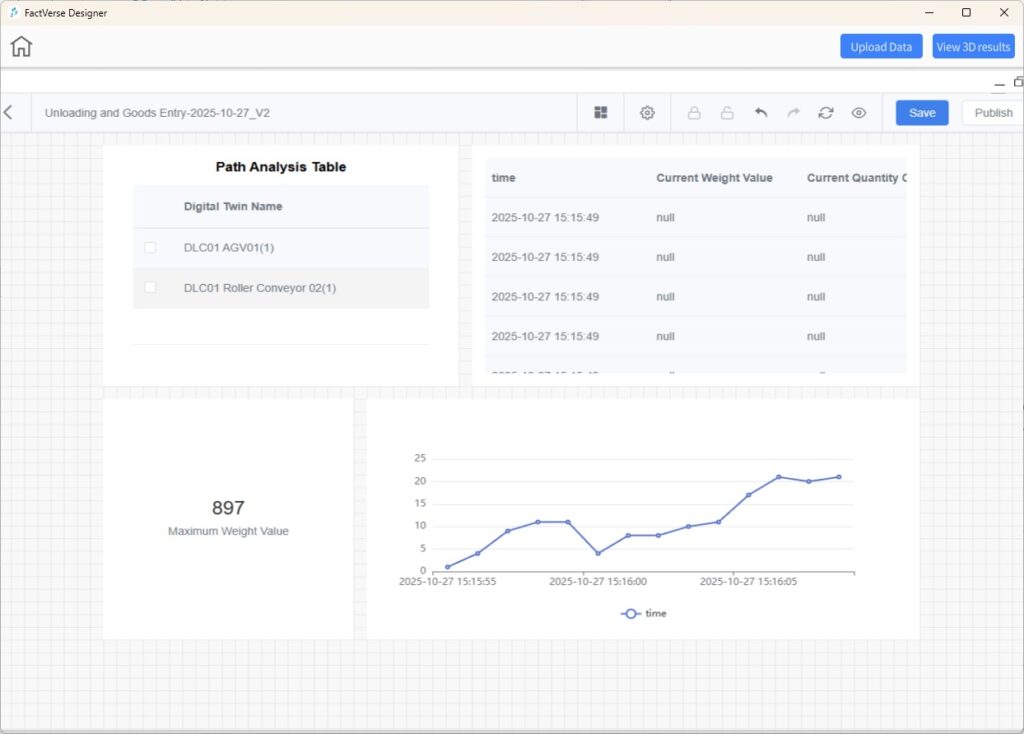Click the Home icon

click(20, 46)
